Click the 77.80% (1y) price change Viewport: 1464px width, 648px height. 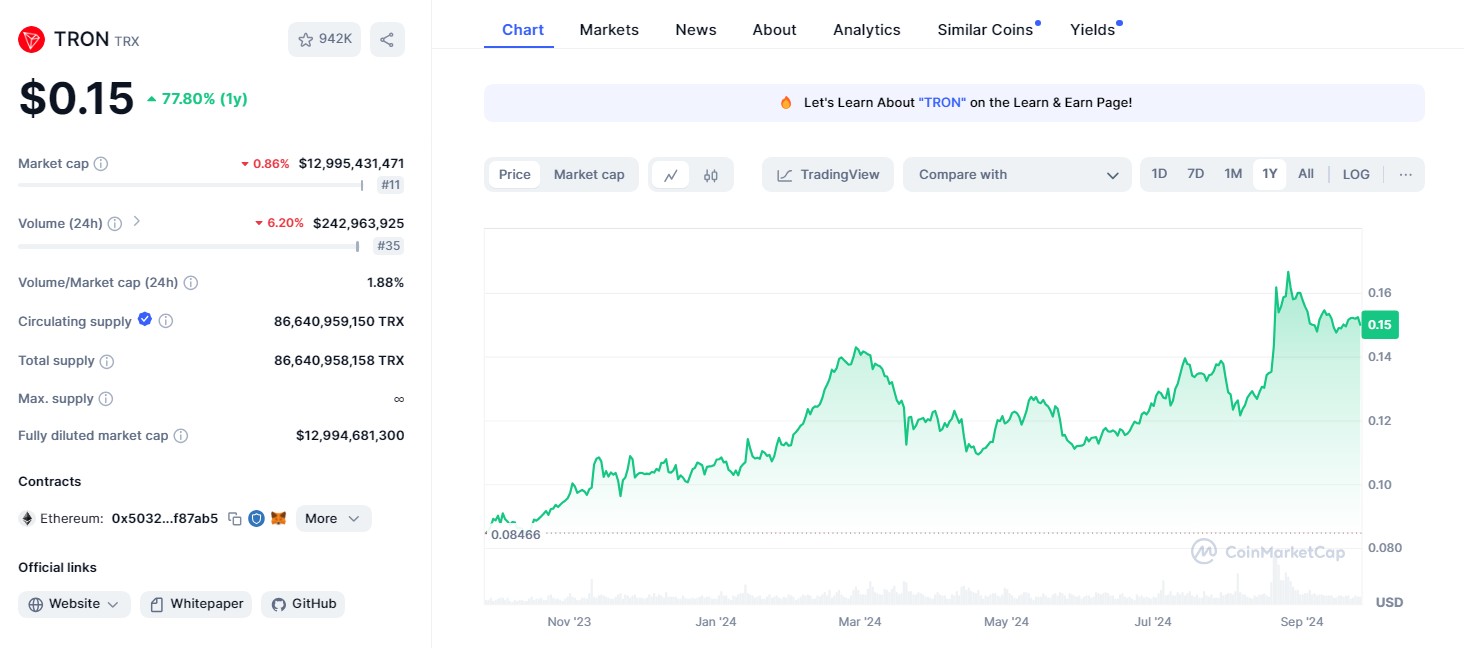197,99
